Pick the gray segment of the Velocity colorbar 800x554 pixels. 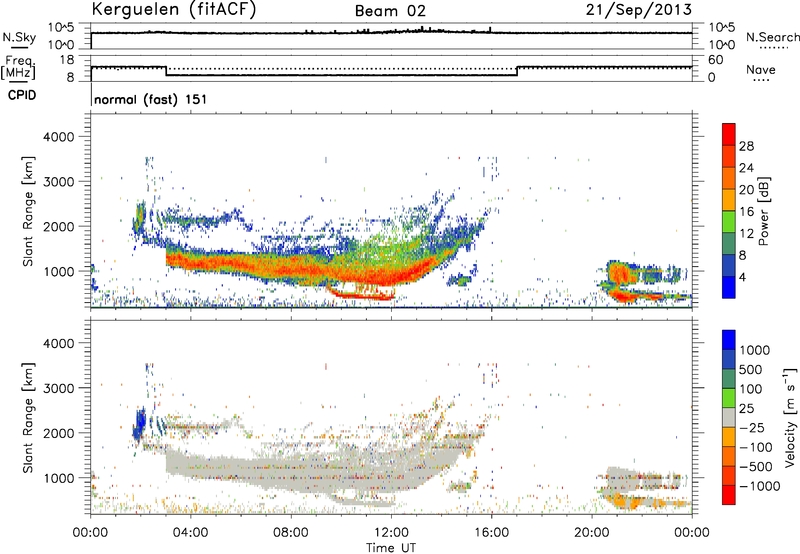pyautogui.click(x=729, y=417)
